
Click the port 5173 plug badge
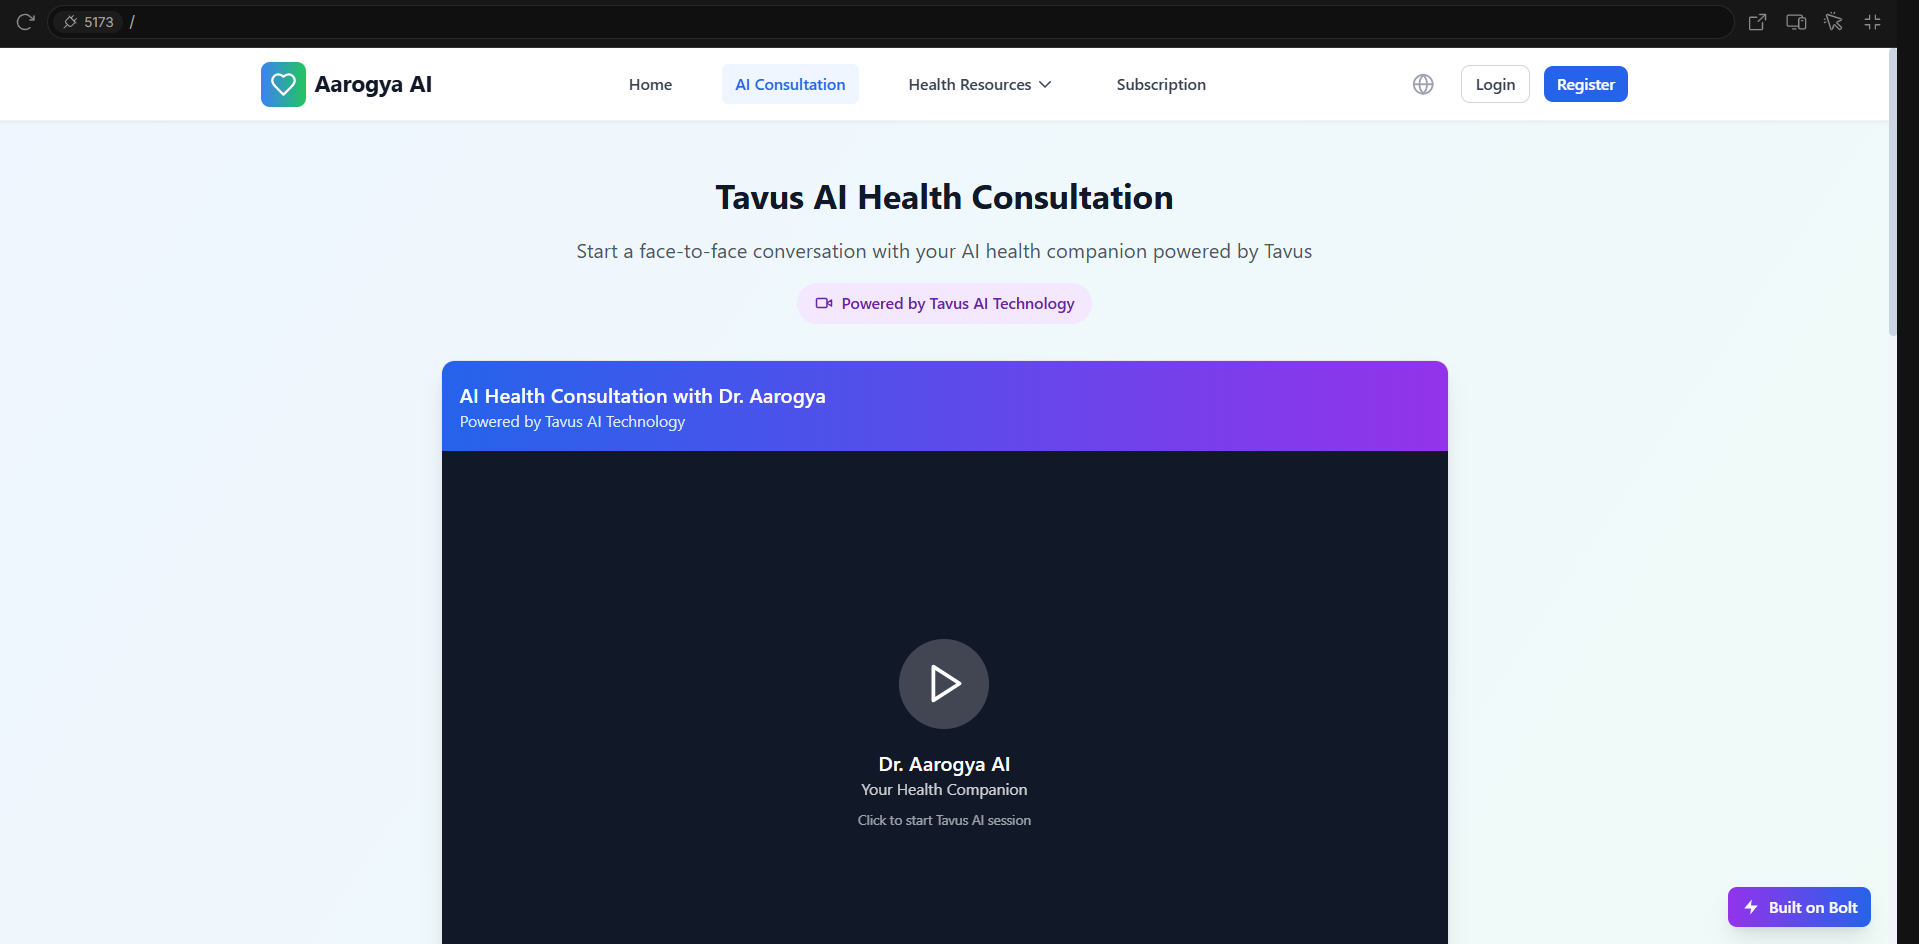88,22
